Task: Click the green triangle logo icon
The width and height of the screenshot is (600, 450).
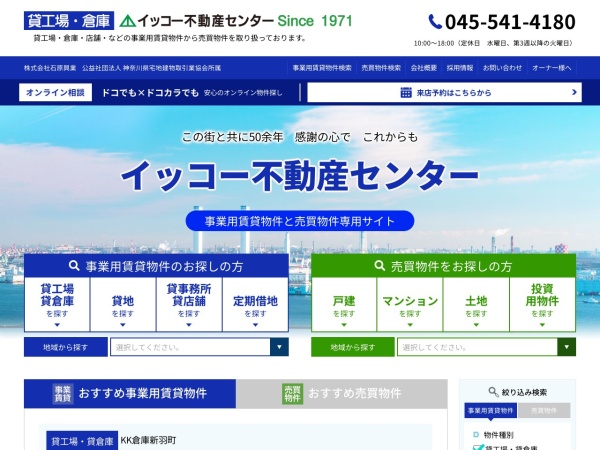Action: pos(127,21)
